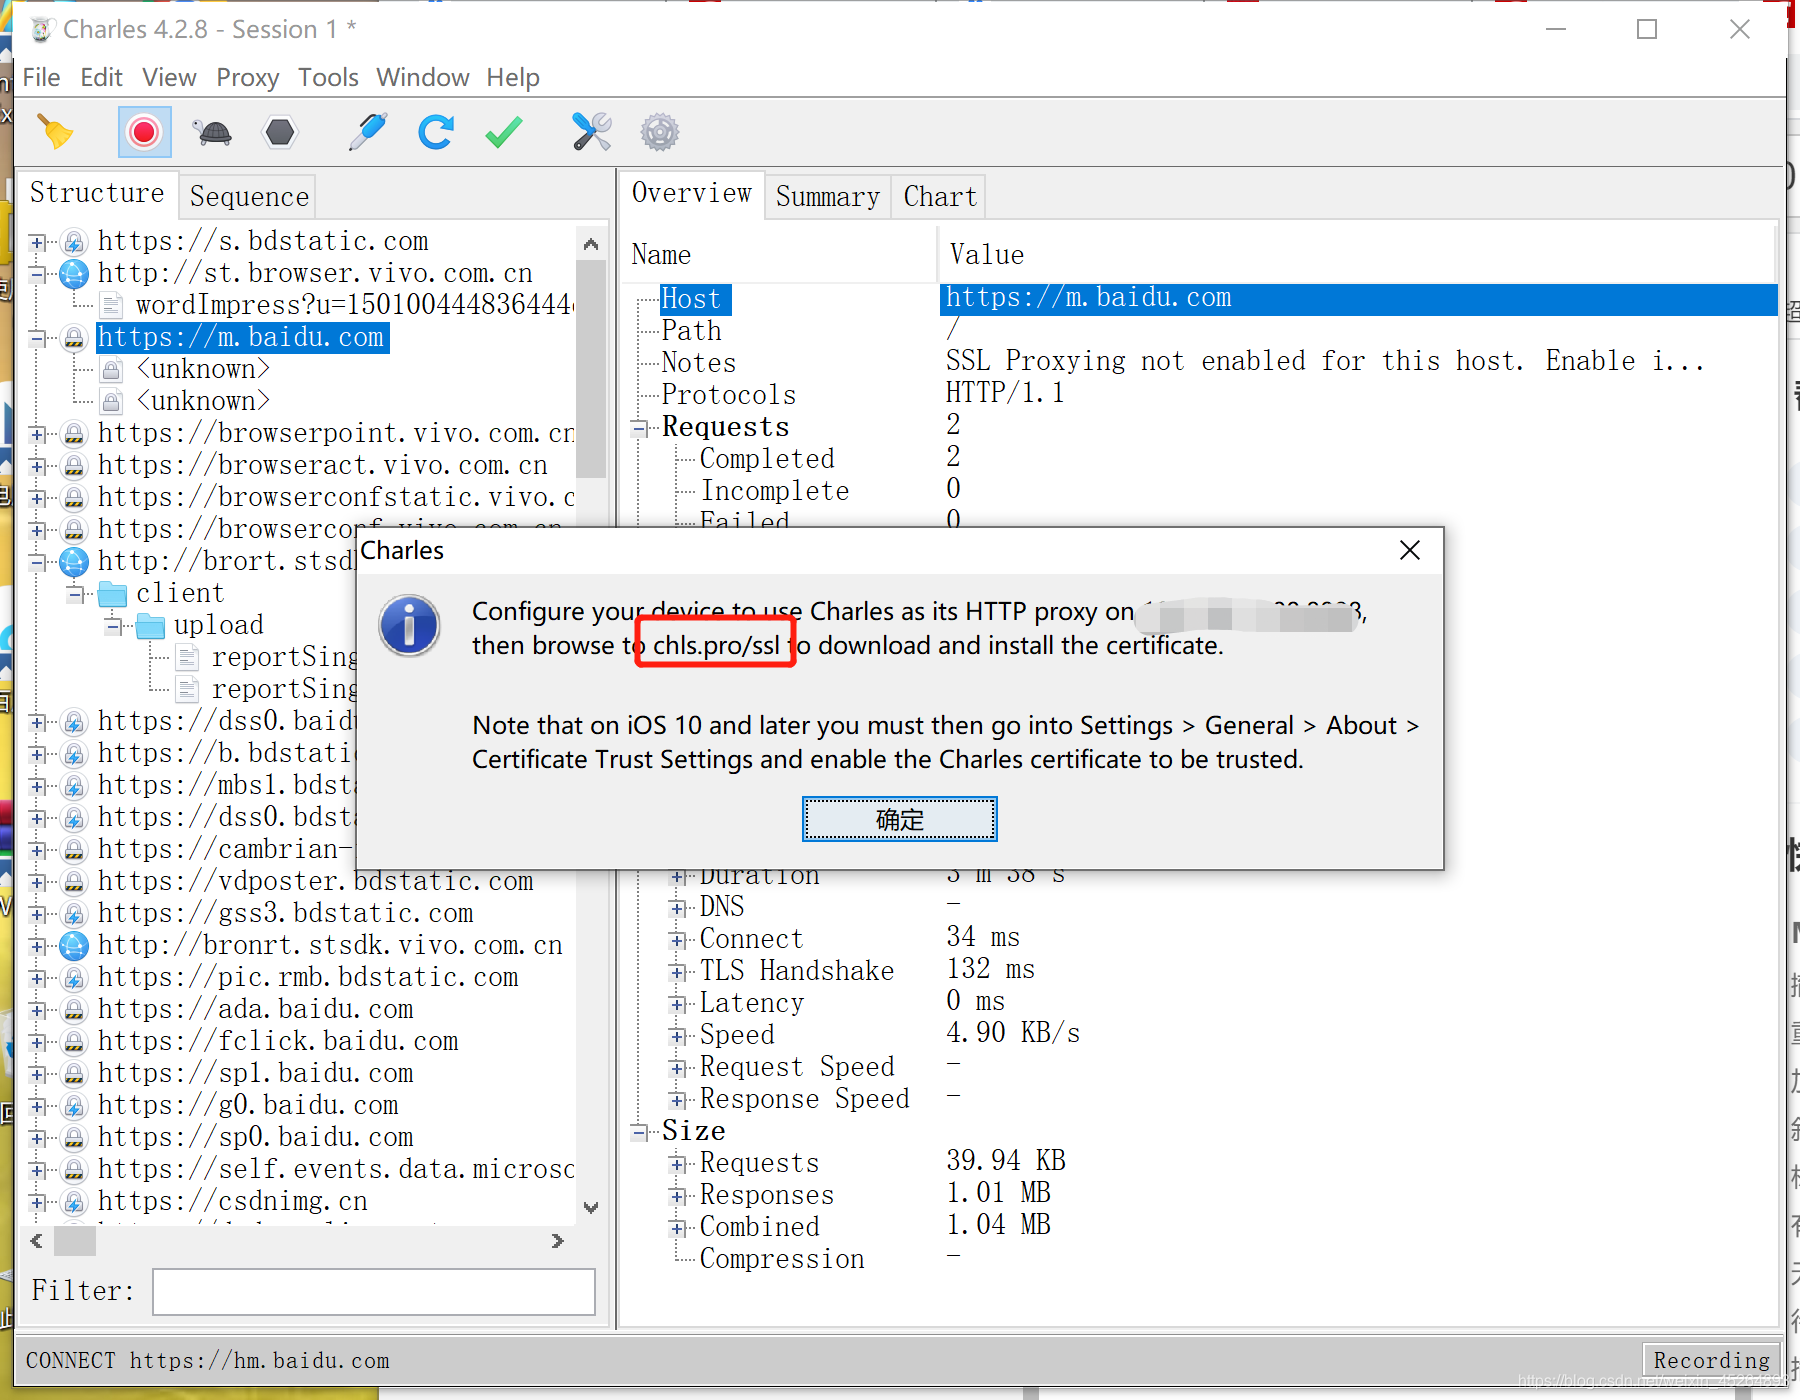Click the client folder icon
This screenshot has width=1800, height=1400.
(112, 594)
